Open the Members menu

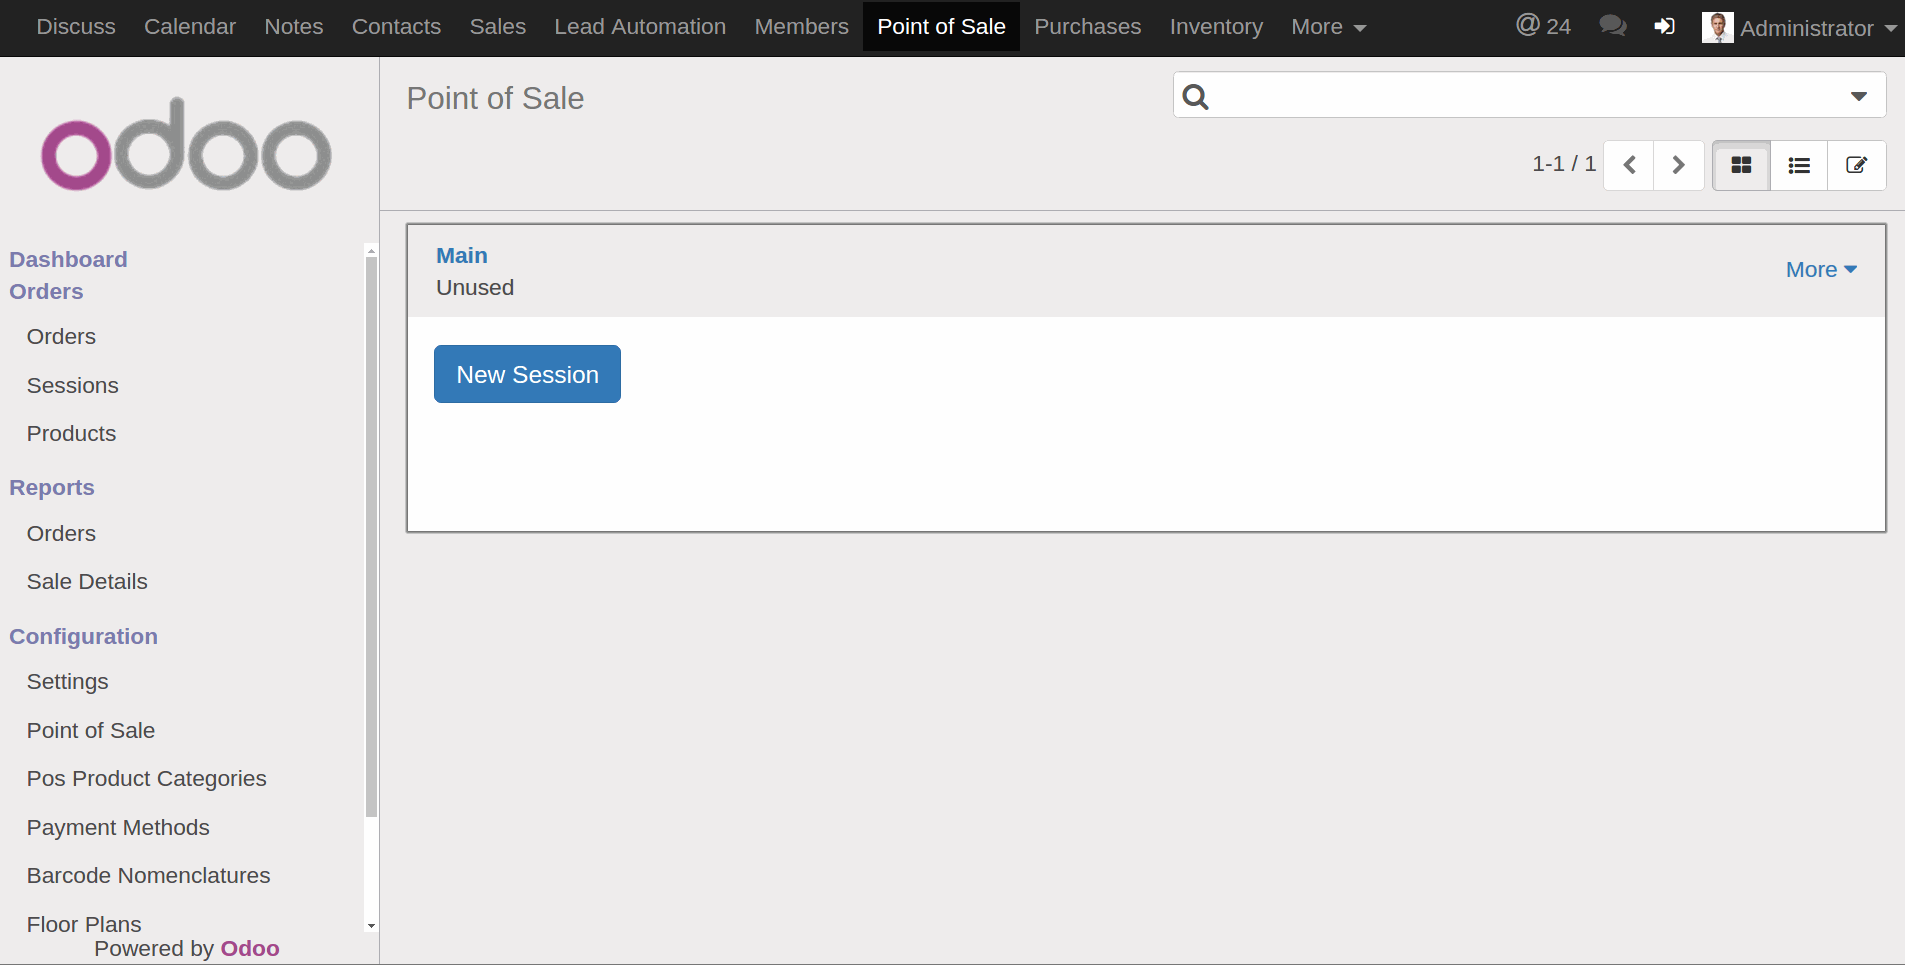(x=801, y=27)
